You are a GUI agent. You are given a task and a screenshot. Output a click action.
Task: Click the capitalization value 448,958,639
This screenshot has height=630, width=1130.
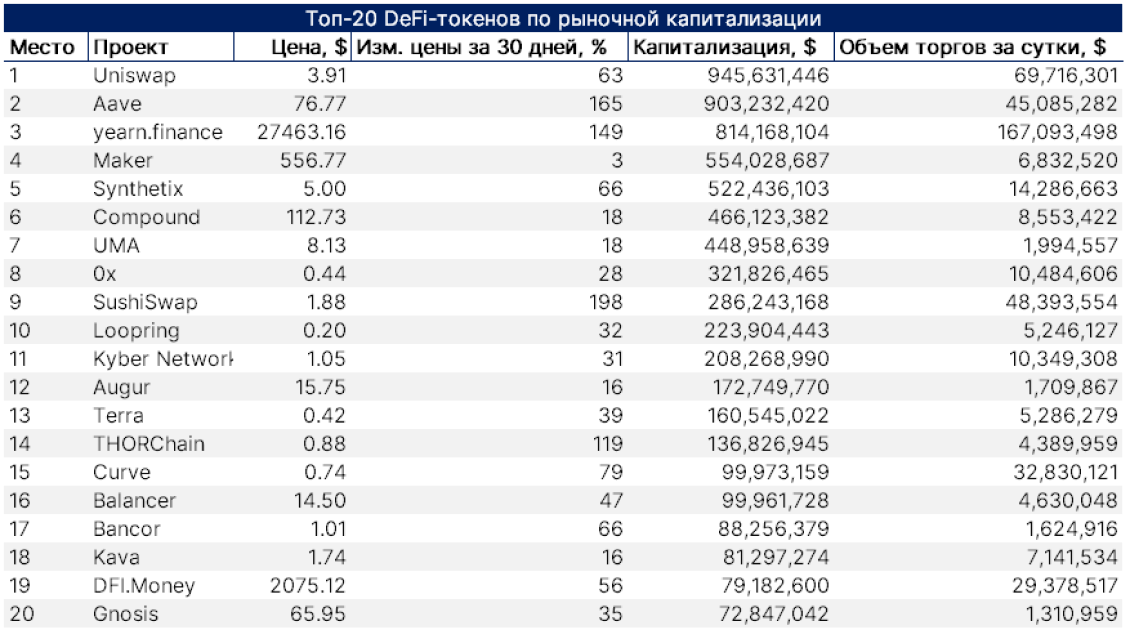pyautogui.click(x=767, y=245)
